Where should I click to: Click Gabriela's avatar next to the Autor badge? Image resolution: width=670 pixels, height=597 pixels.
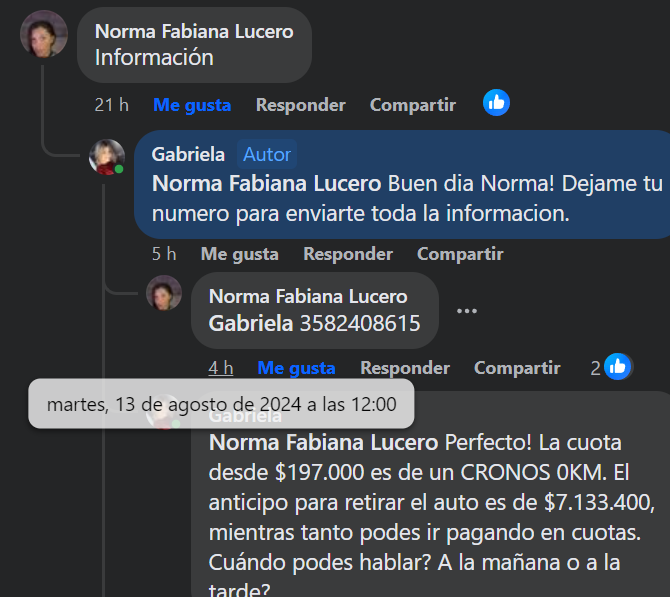[x=106, y=157]
